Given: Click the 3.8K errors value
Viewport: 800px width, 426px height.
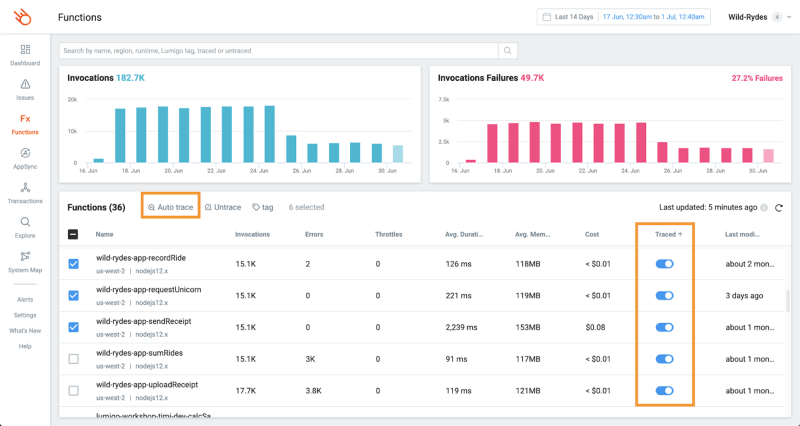Looking at the screenshot, I should pos(313,390).
